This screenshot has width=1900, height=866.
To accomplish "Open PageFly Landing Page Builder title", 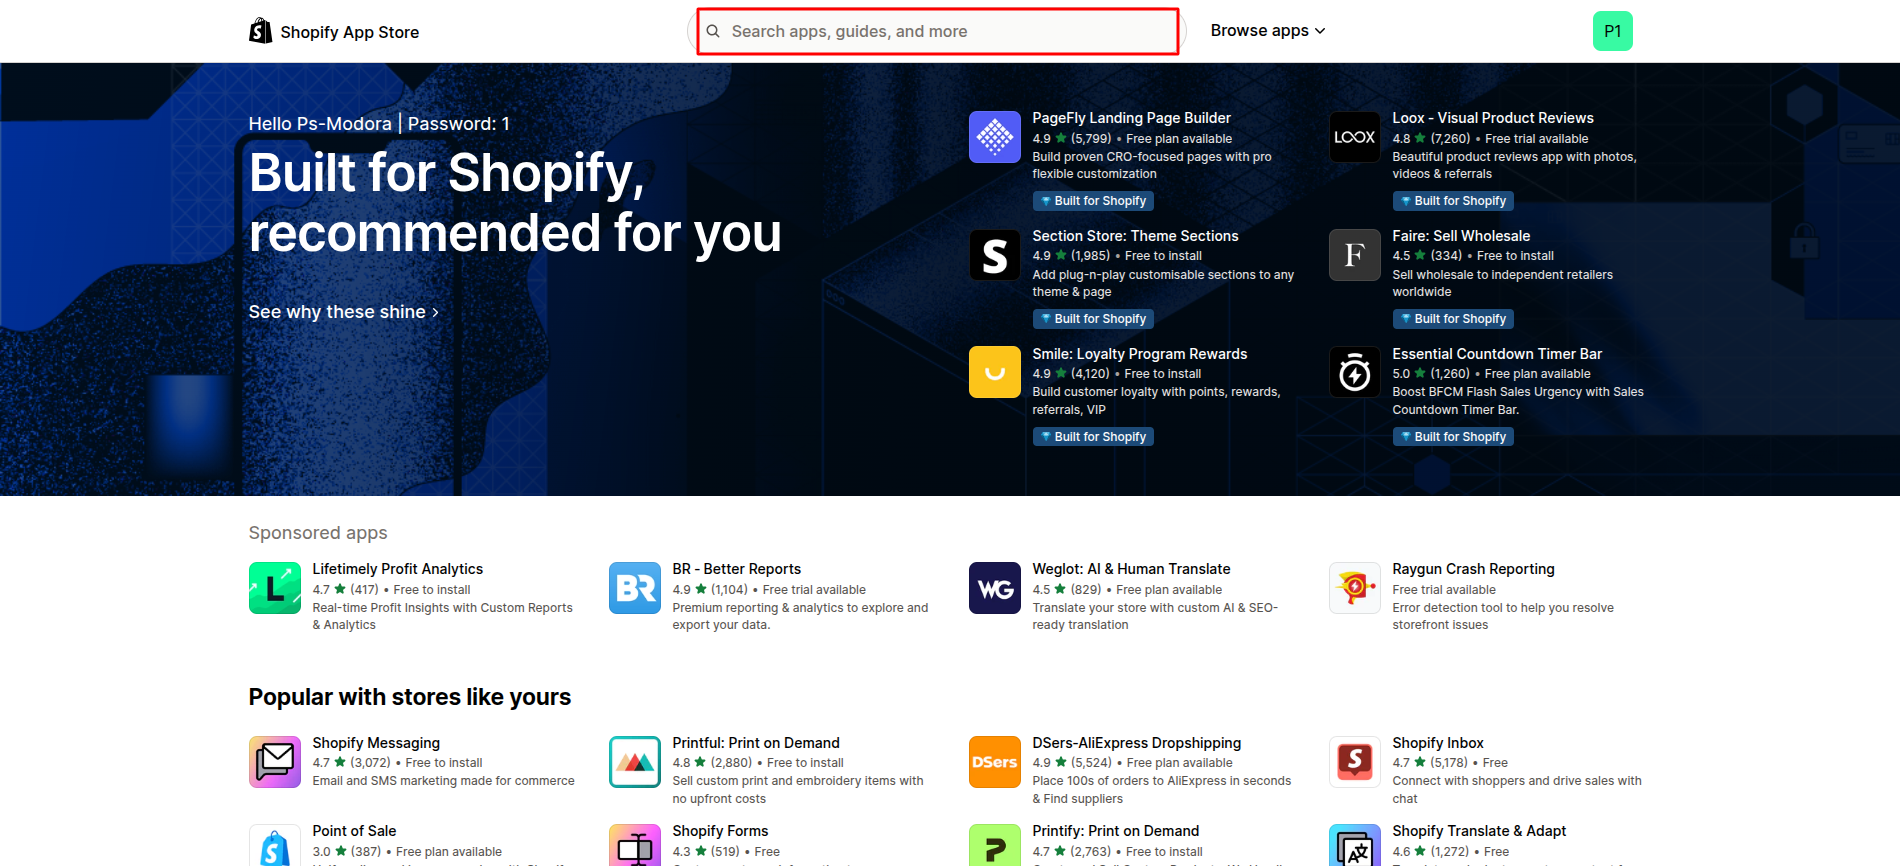I will [1131, 118].
